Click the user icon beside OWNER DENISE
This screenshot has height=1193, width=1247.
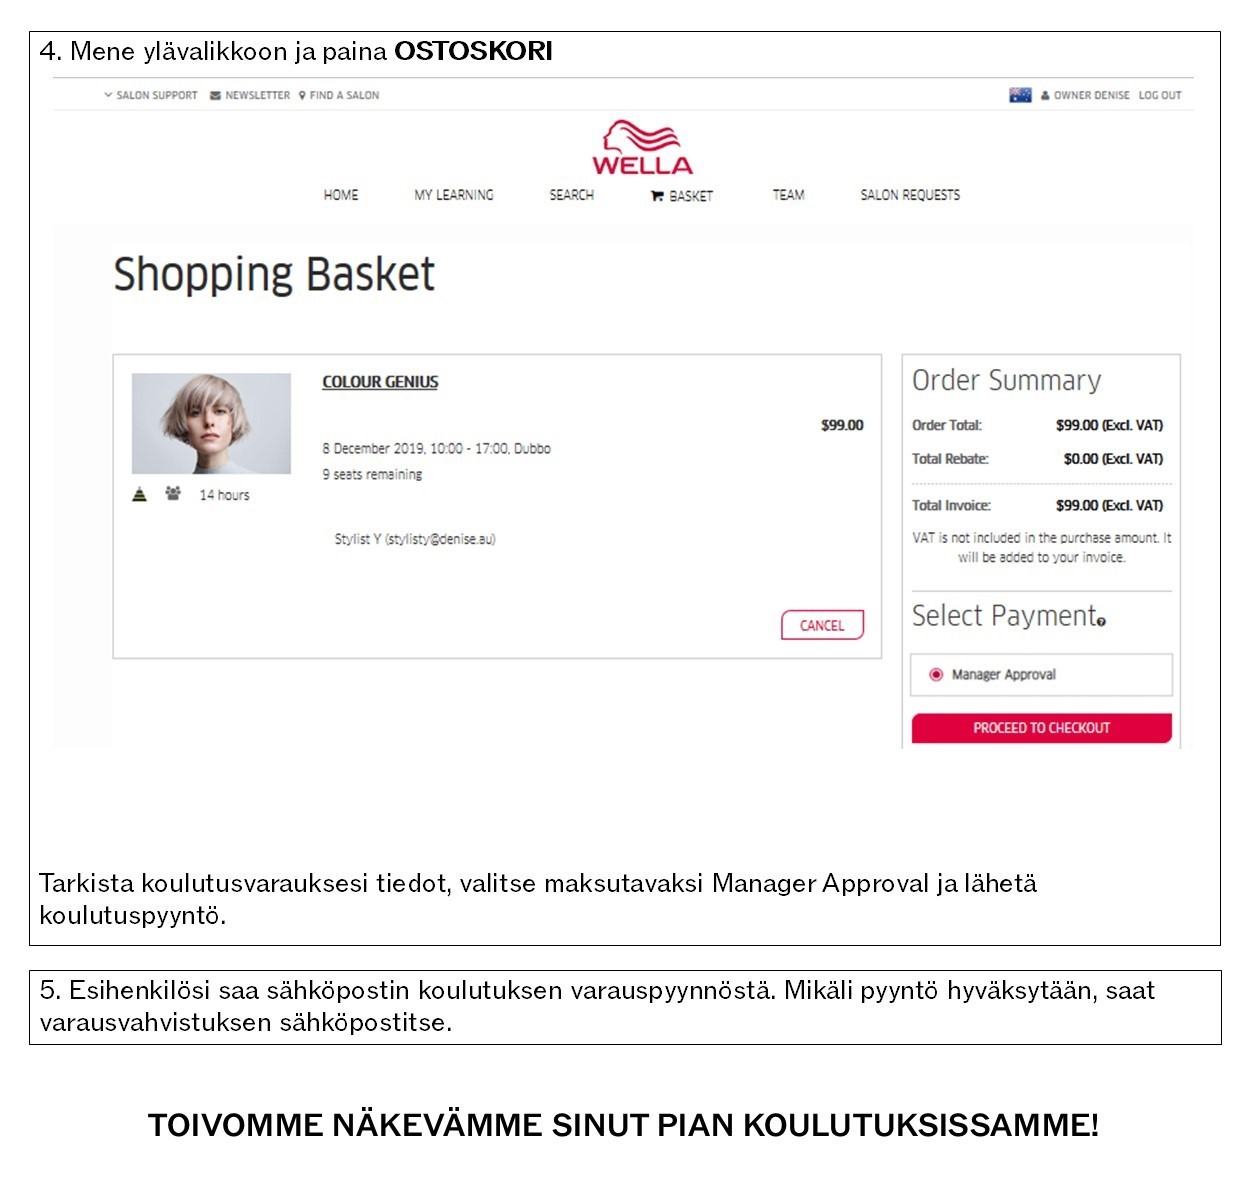1045,96
